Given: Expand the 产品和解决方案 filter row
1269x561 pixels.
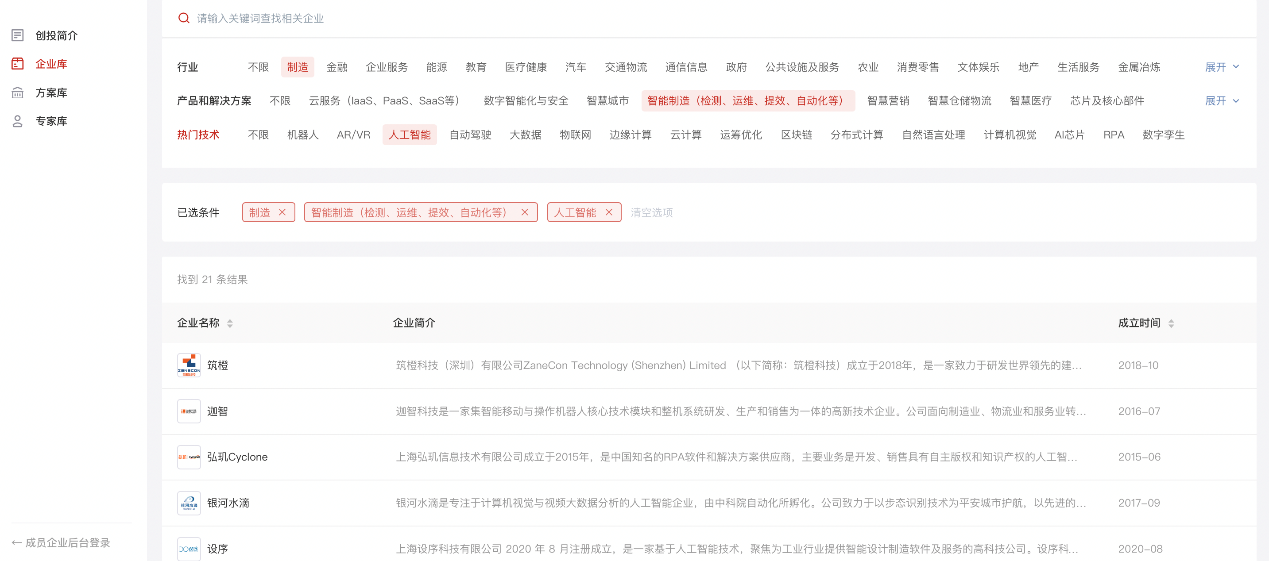Looking at the screenshot, I should [x=1222, y=101].
